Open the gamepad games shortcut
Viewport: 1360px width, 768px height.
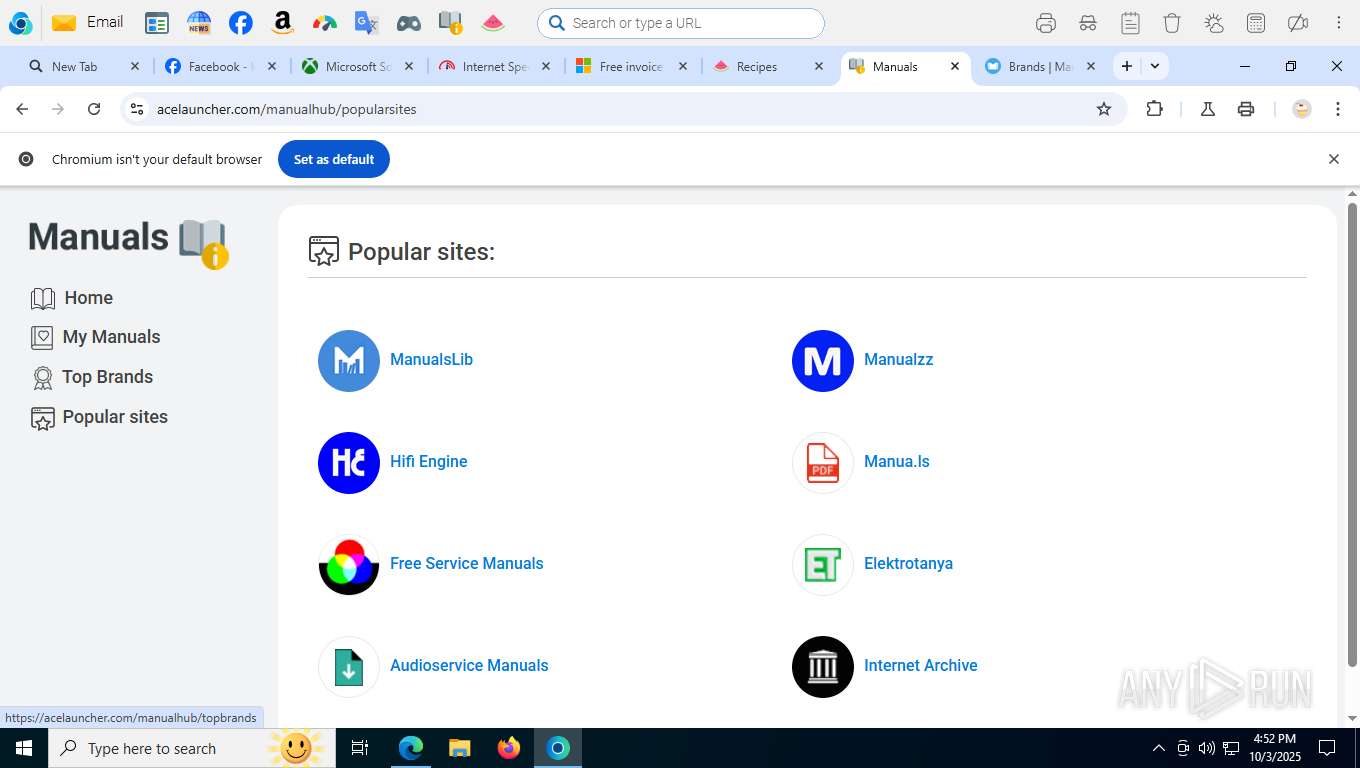pyautogui.click(x=409, y=23)
